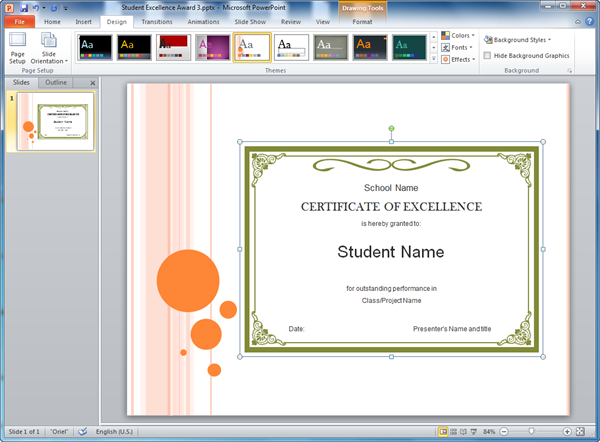Click the zoom in plus button
The image size is (600, 442).
(x=567, y=431)
